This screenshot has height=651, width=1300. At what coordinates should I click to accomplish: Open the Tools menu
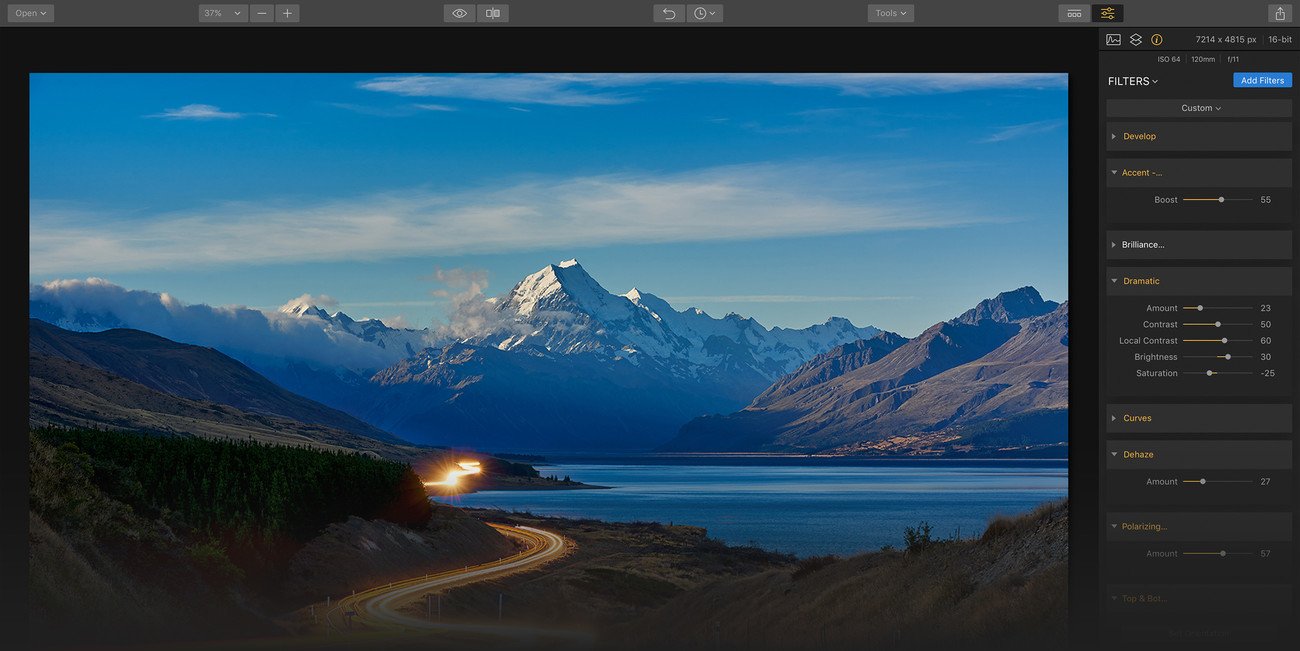coord(890,12)
